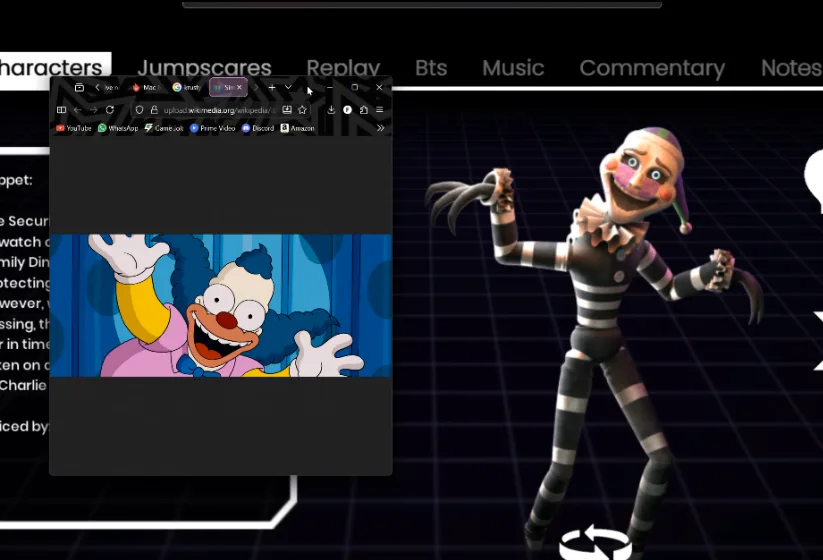This screenshot has width=823, height=560.
Task: Open the GameJolt bookmark
Action: (x=164, y=128)
